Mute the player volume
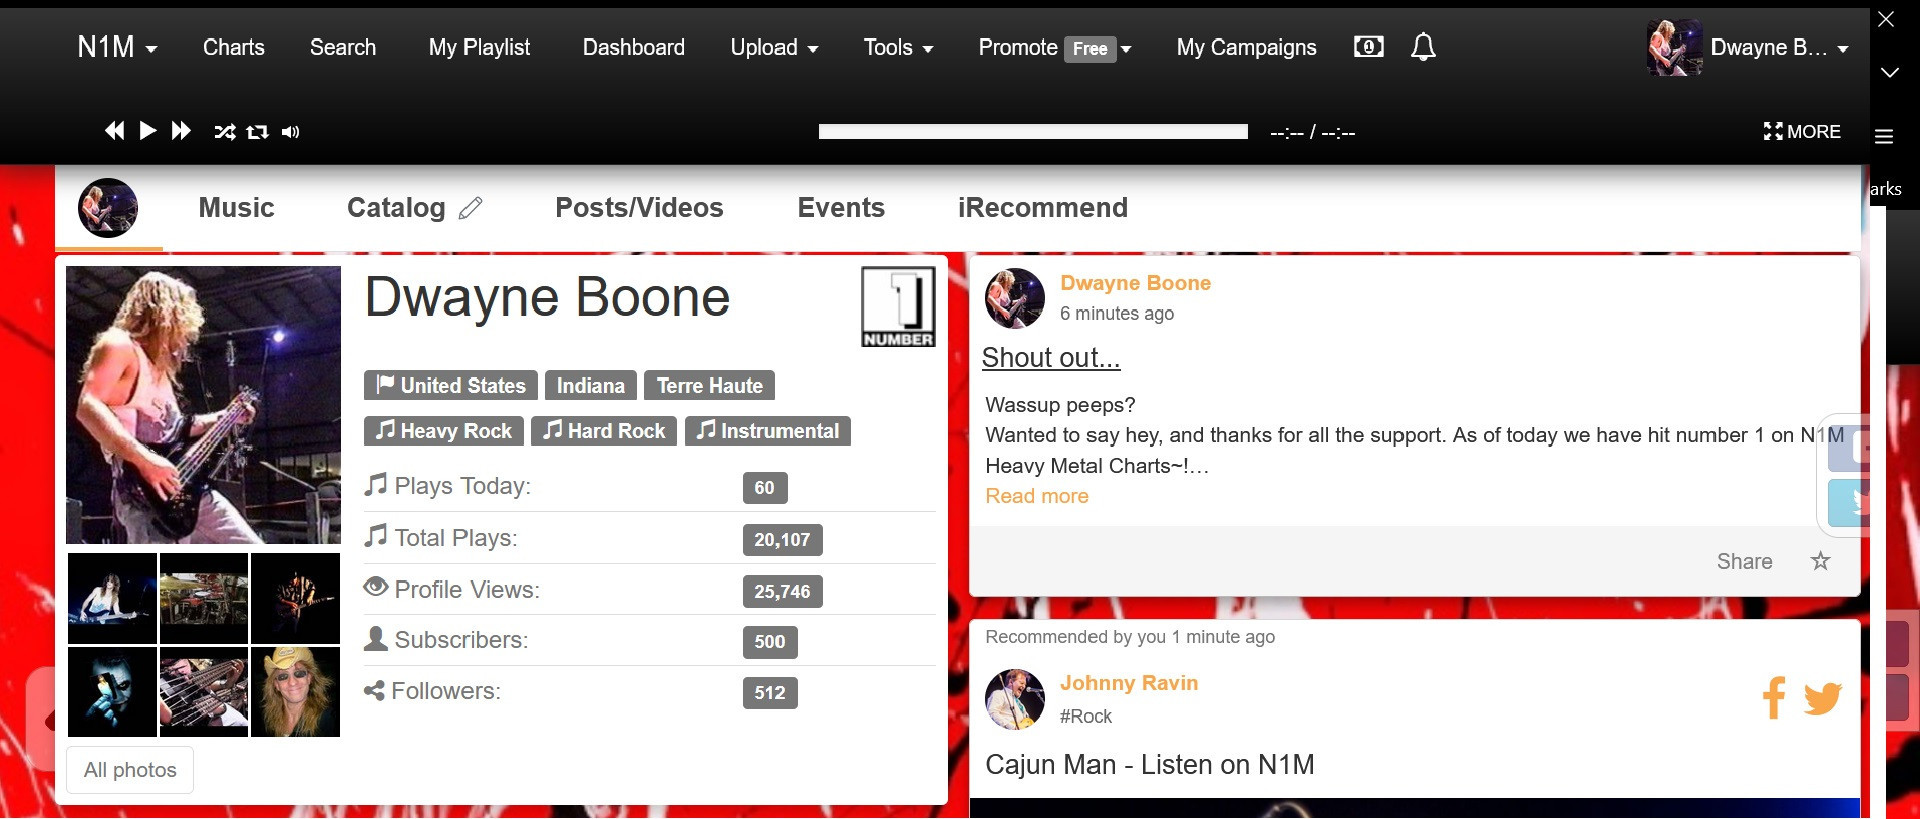 [x=290, y=132]
